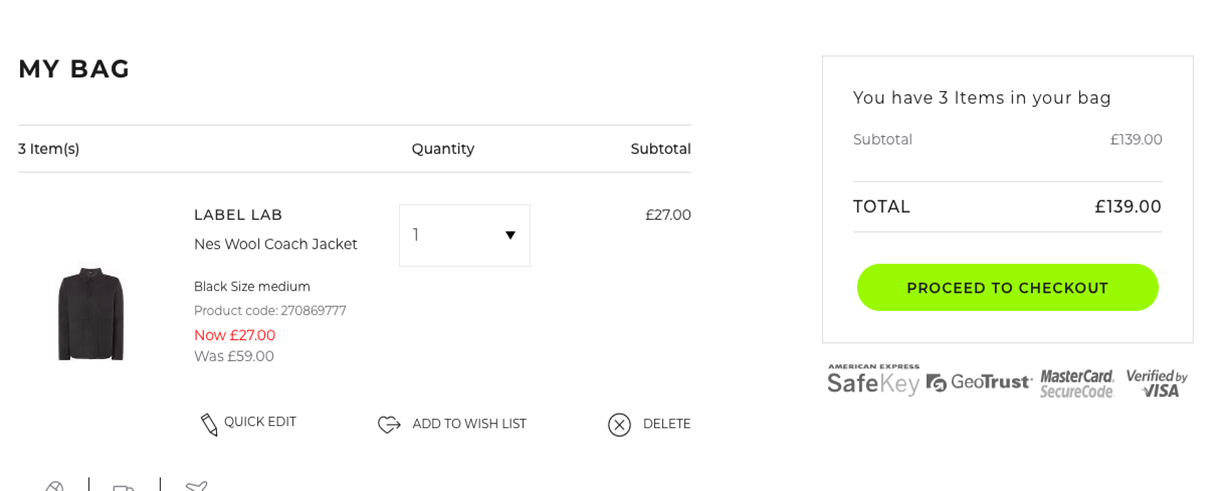1228x491 pixels.
Task: Click the heart arrow wish list icon
Action: click(x=389, y=424)
